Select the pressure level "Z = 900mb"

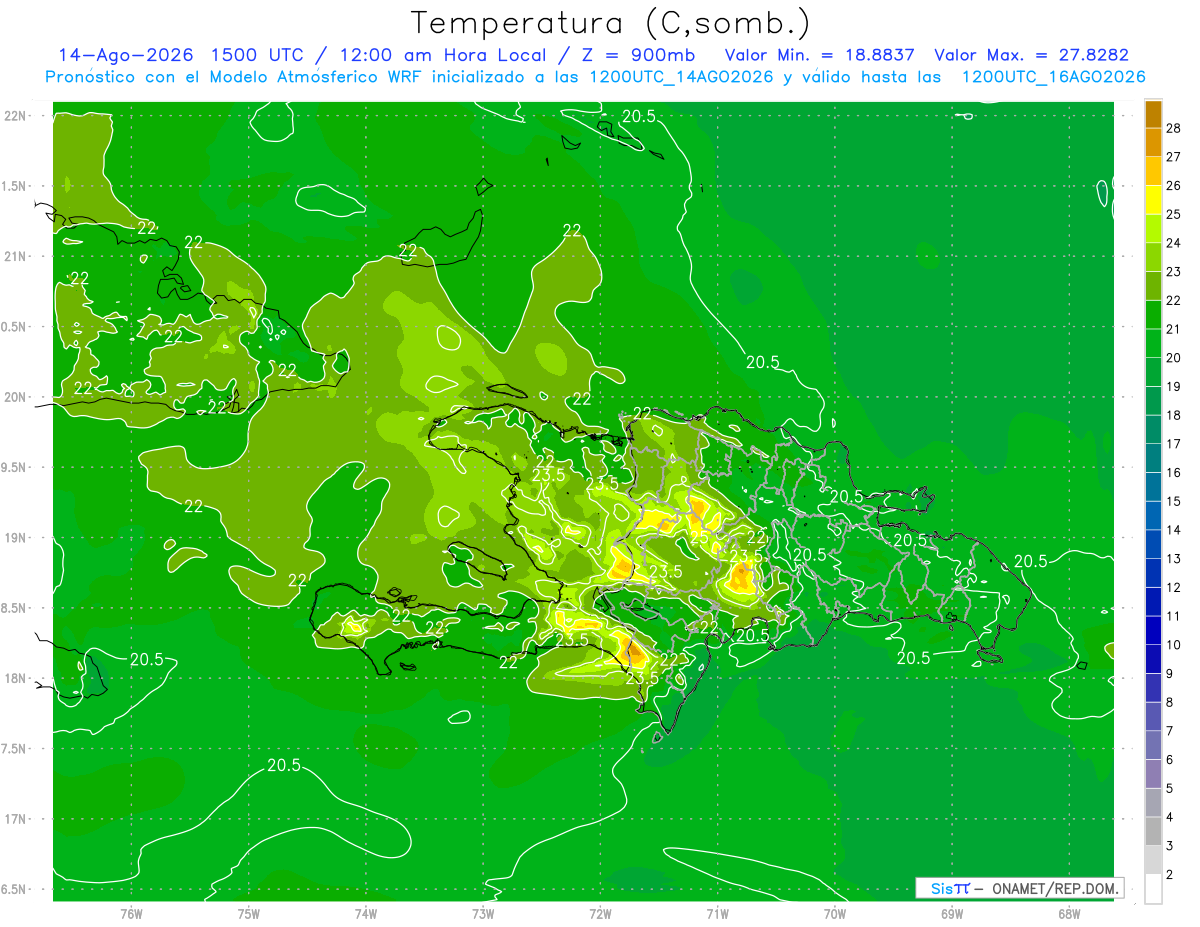click(638, 55)
